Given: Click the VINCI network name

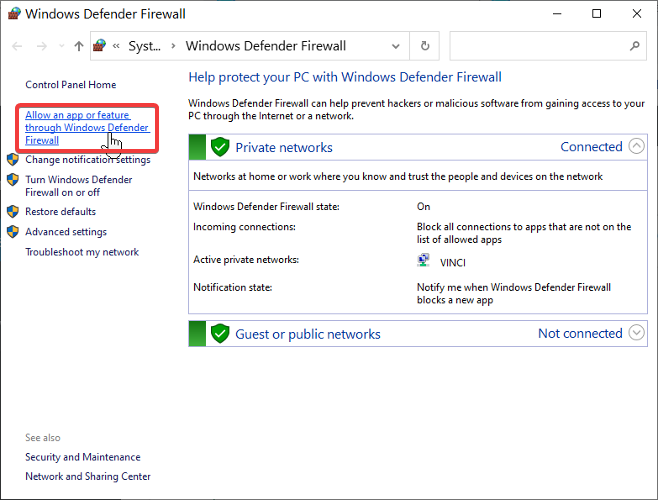Looking at the screenshot, I should tap(452, 263).
